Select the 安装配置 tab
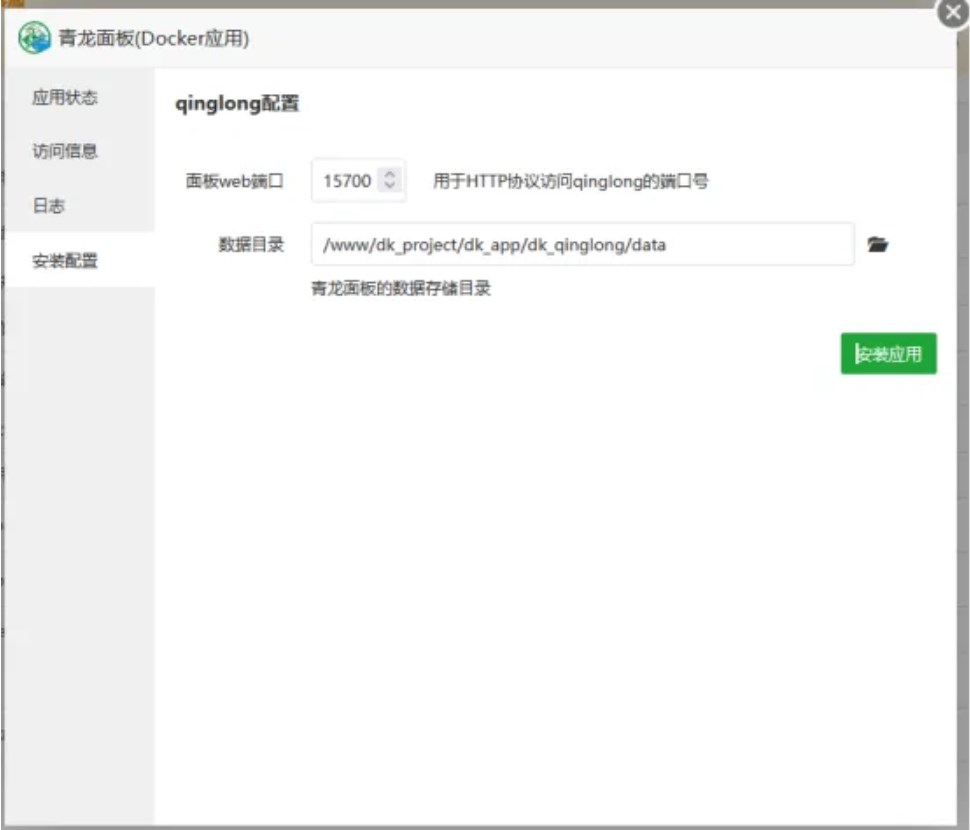This screenshot has height=830, width=970. click(65, 261)
